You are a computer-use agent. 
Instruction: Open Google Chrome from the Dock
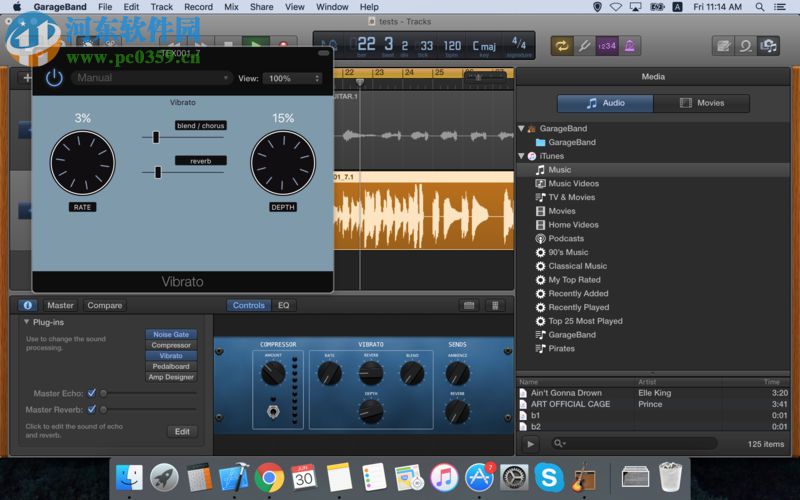269,478
